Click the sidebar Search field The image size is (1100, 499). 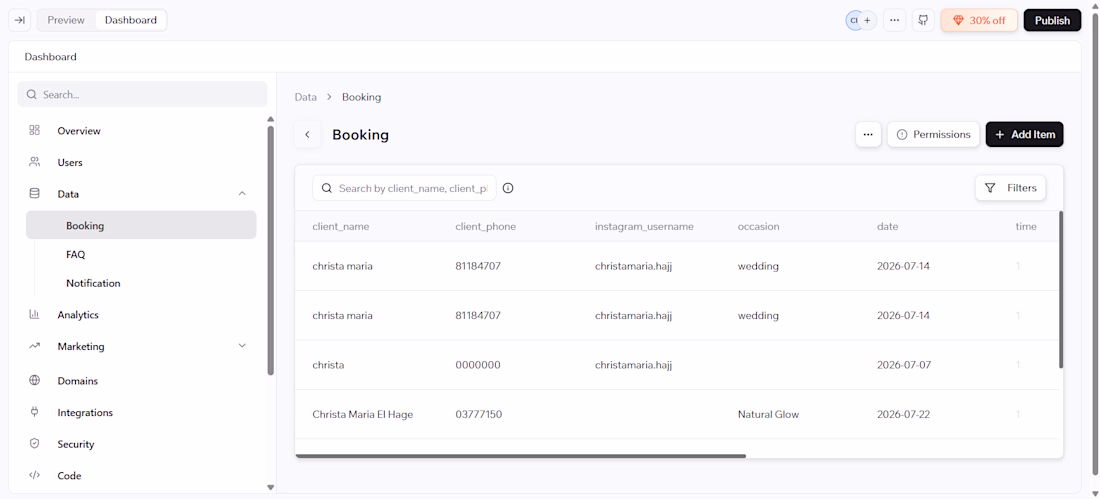pos(142,94)
